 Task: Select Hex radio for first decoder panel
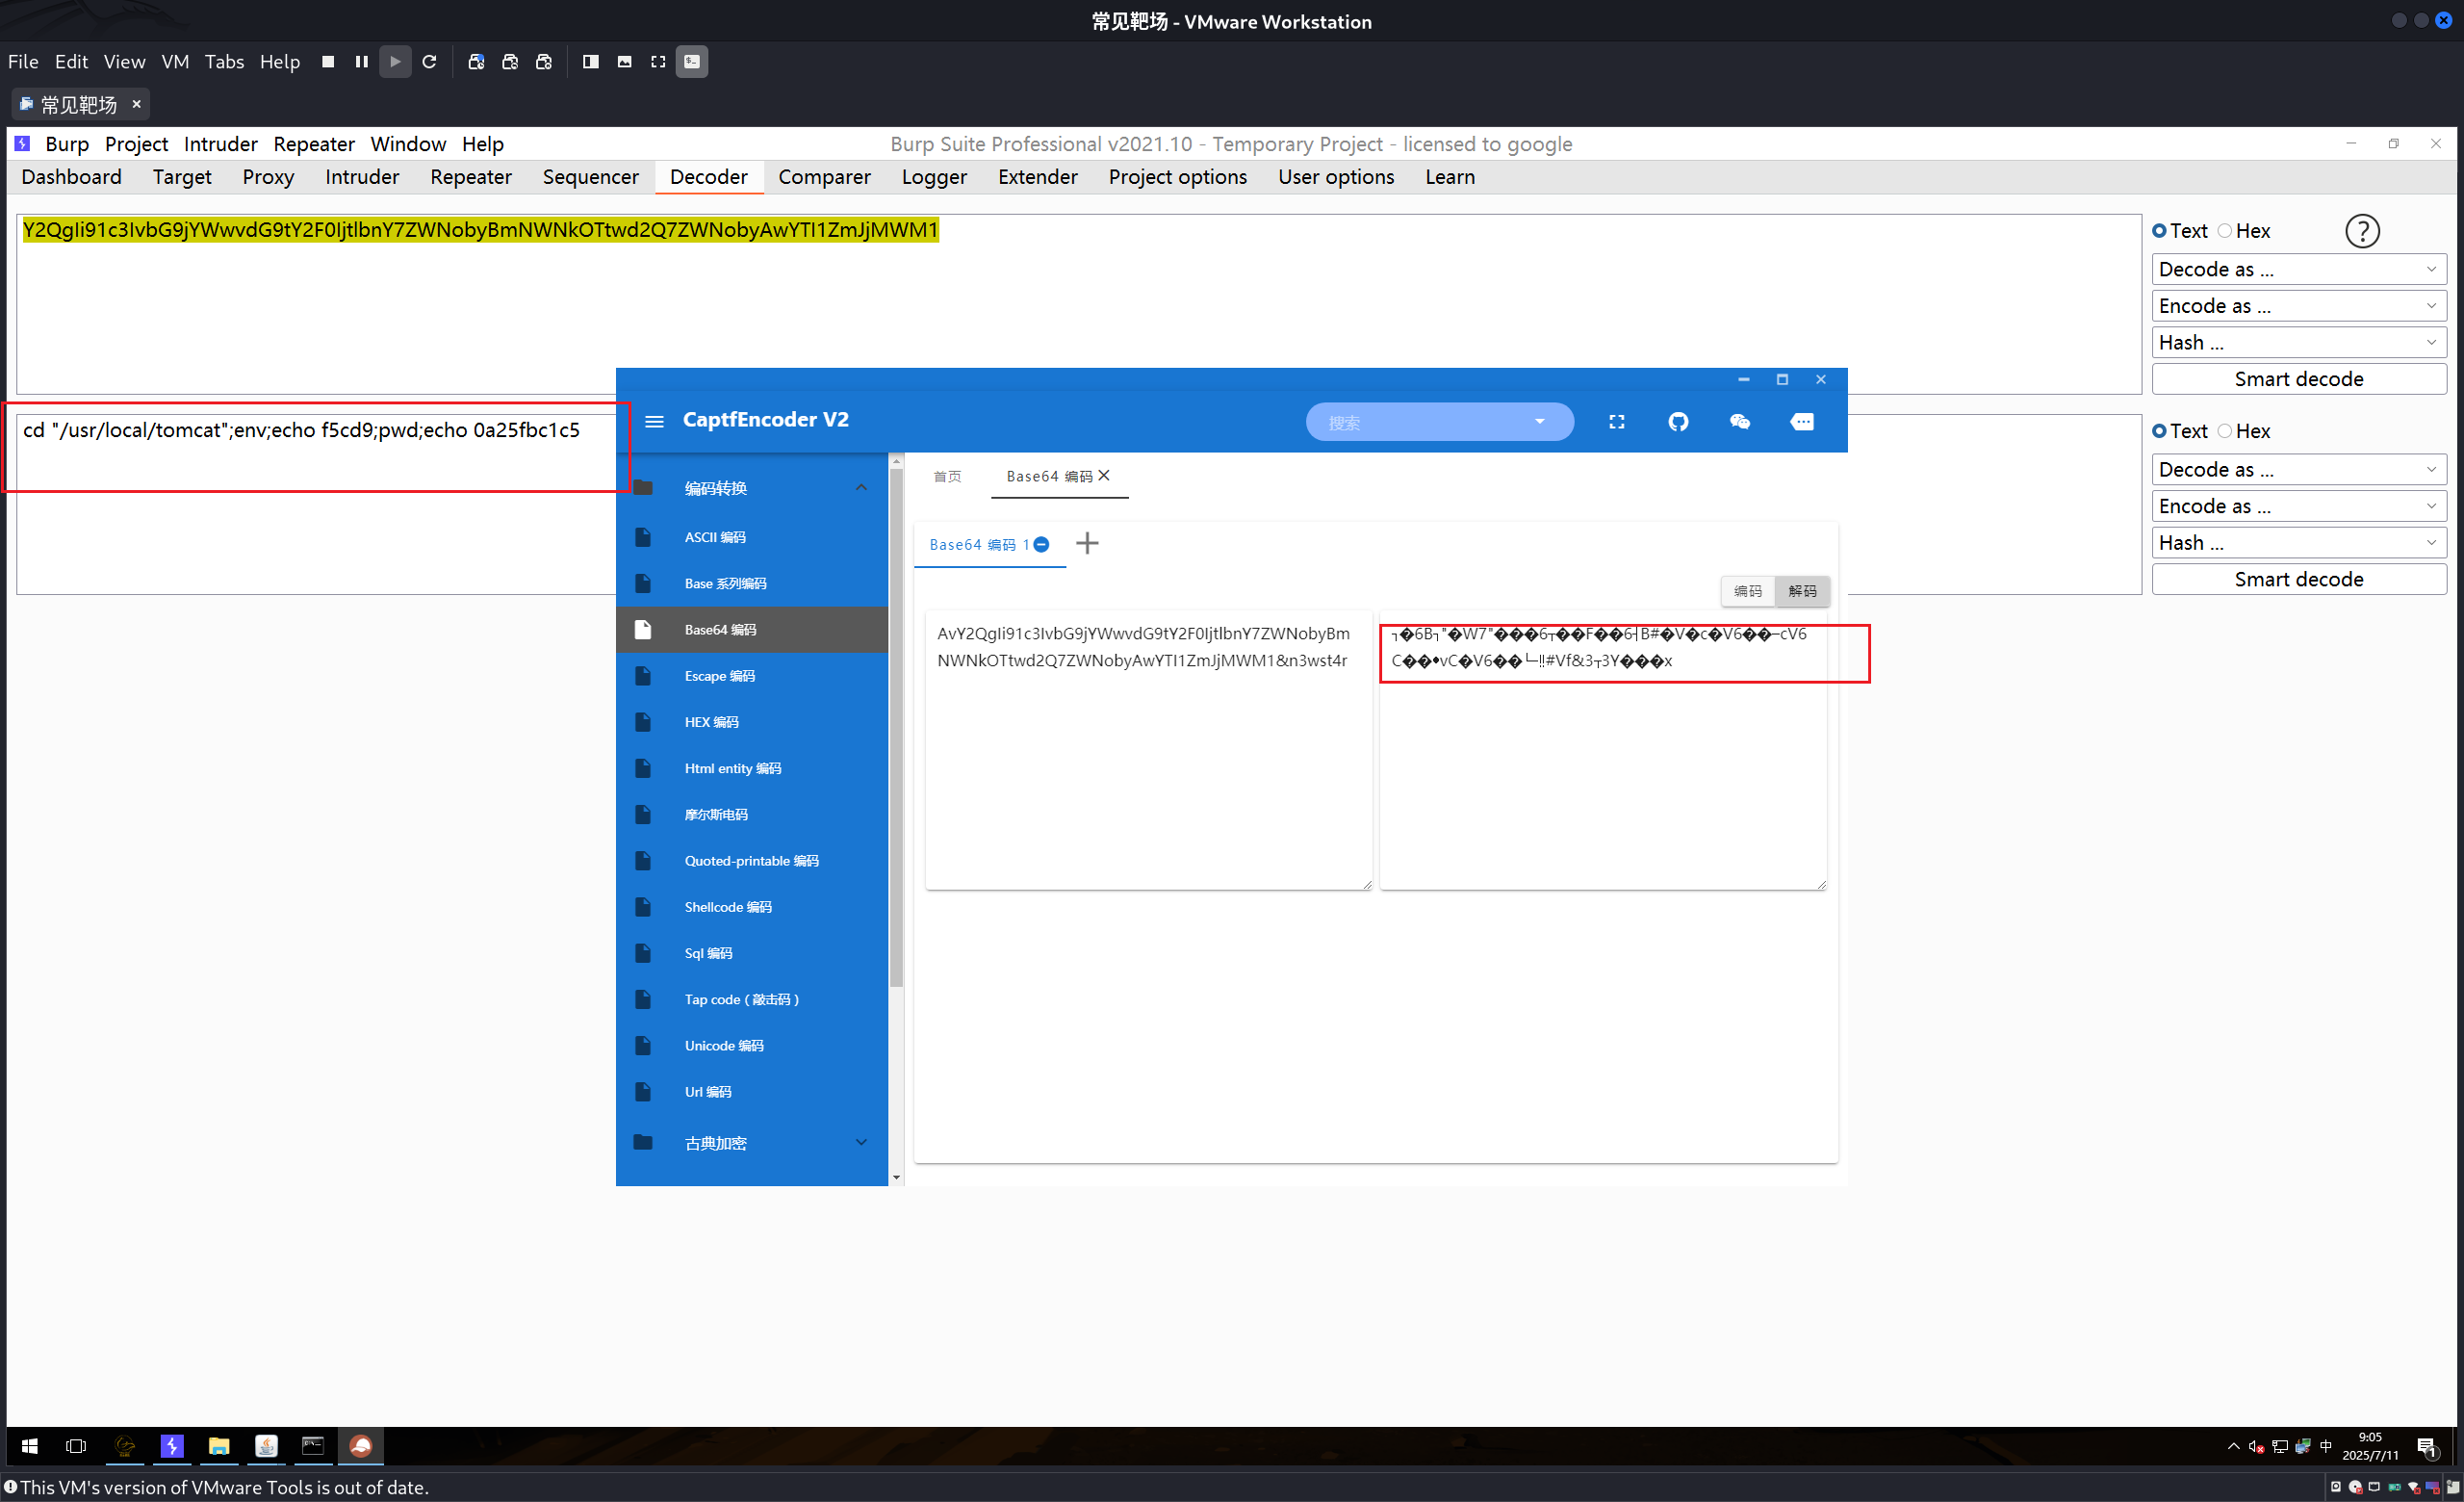coord(2225,231)
